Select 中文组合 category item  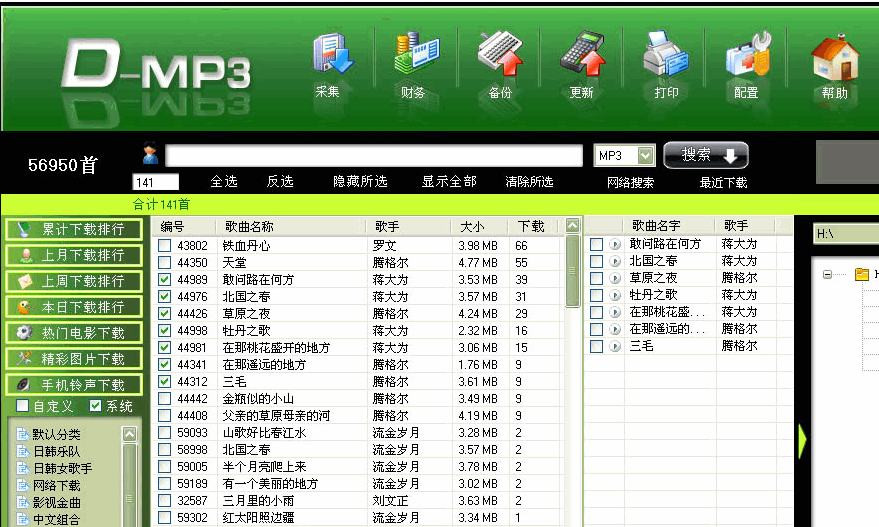(x=56, y=520)
